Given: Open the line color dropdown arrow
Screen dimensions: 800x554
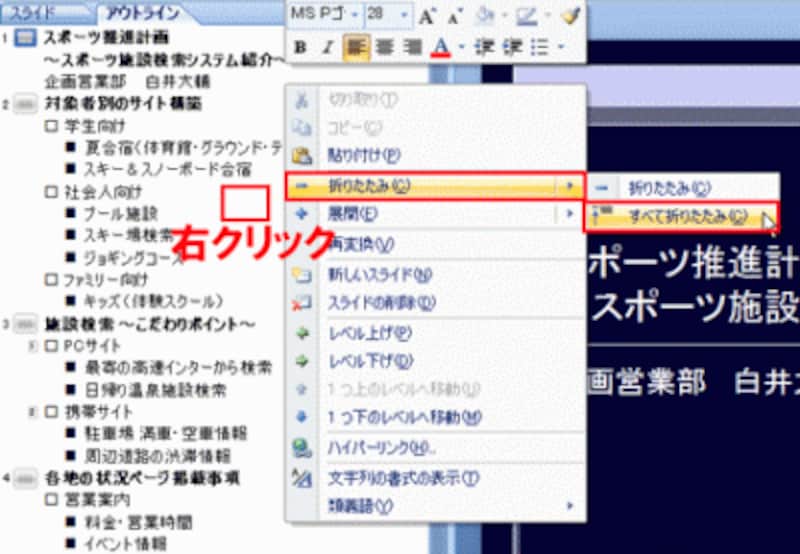Looking at the screenshot, I should pos(547,16).
